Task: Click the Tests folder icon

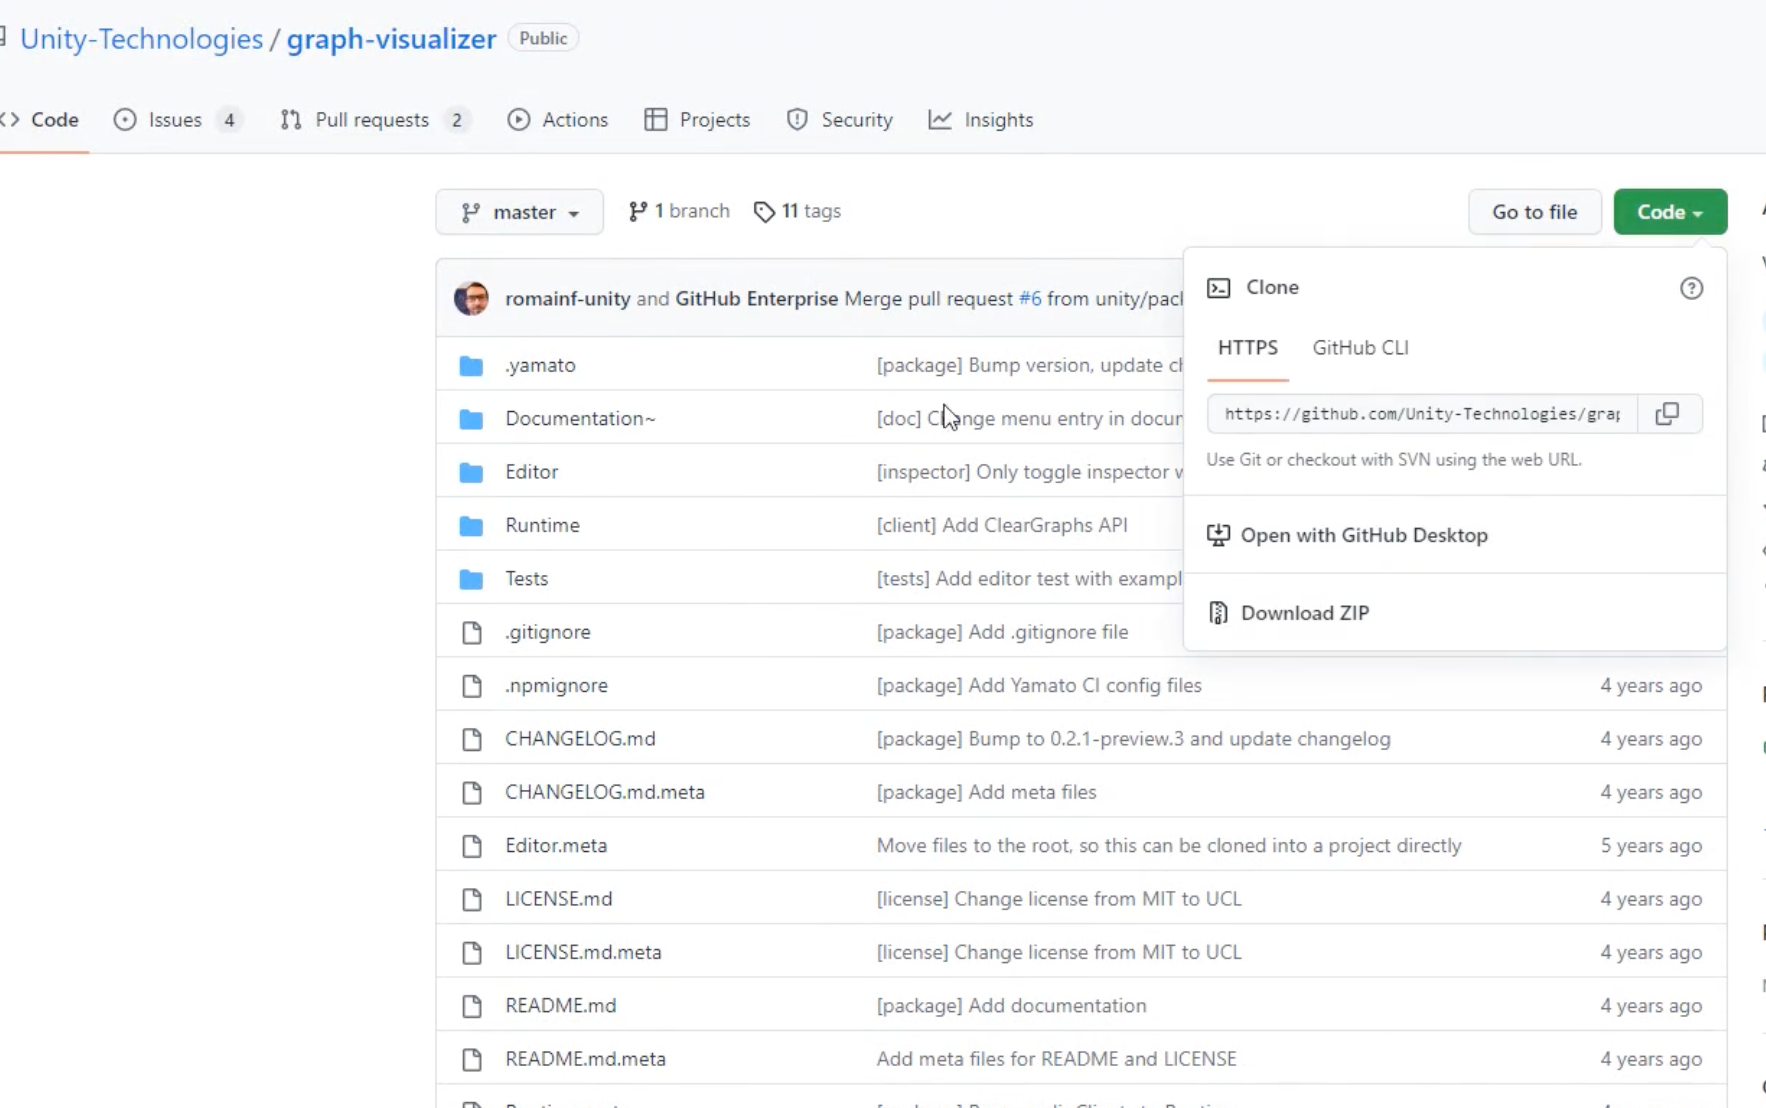Action: click(471, 579)
